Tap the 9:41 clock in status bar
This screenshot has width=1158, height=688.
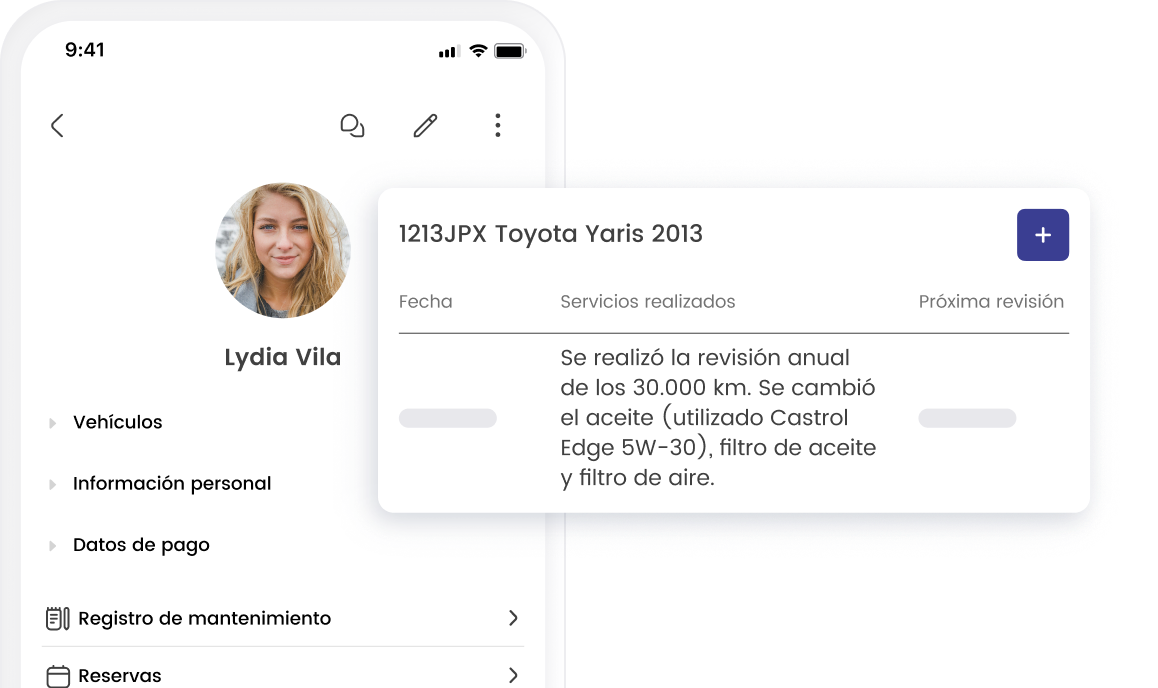pyautogui.click(x=85, y=49)
